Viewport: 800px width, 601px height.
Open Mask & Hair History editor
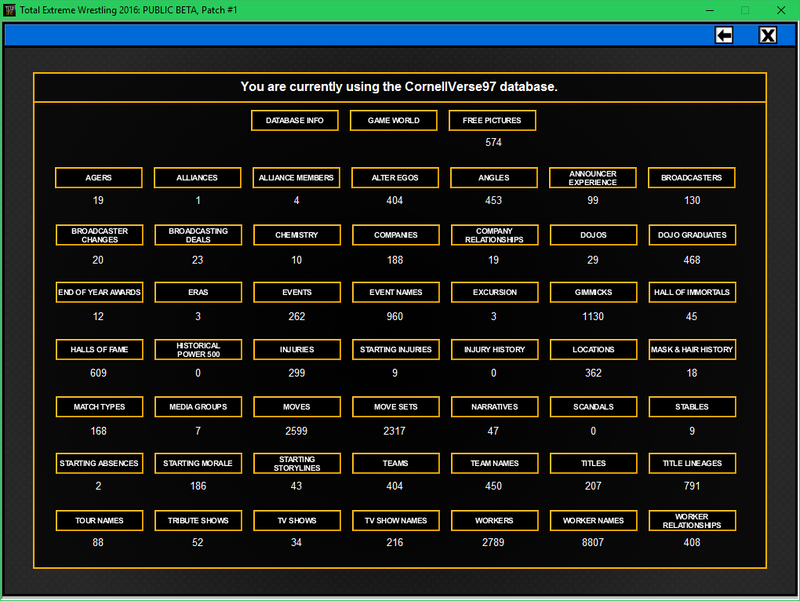coord(692,349)
